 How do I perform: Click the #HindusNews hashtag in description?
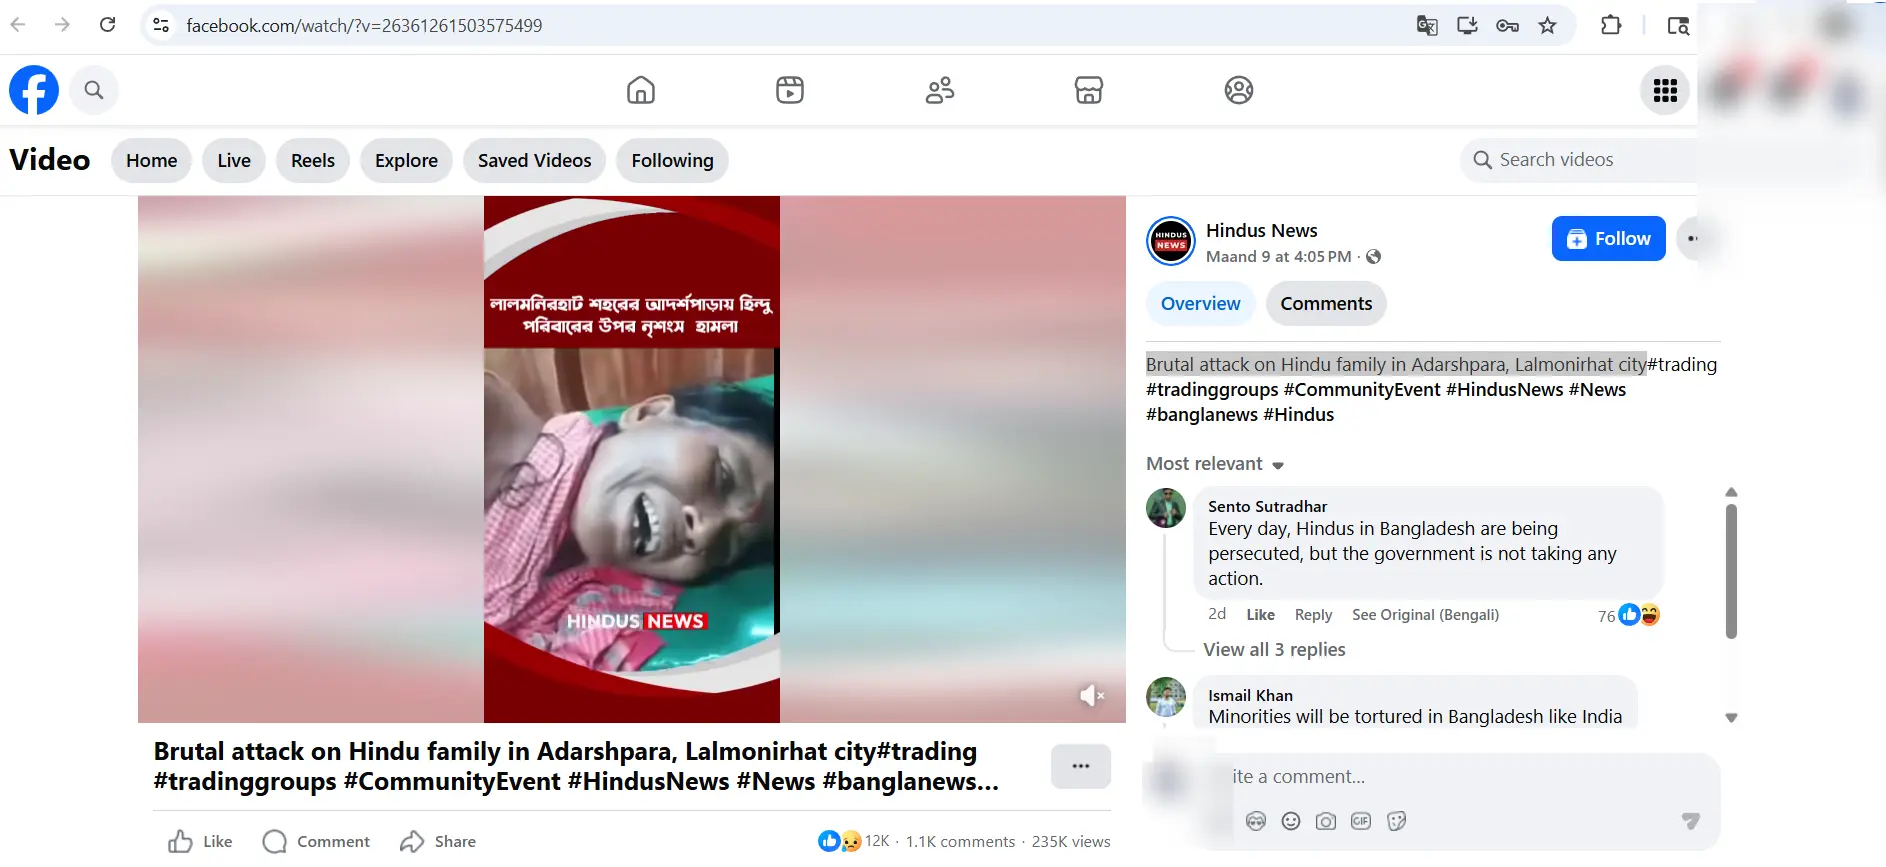1505,390
